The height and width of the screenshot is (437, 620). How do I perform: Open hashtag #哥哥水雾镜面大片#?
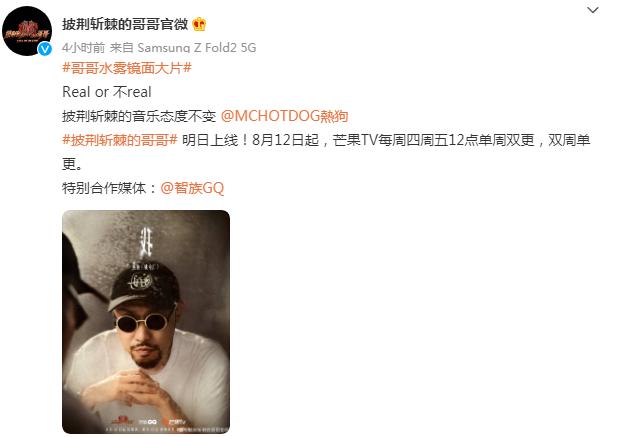click(x=127, y=68)
